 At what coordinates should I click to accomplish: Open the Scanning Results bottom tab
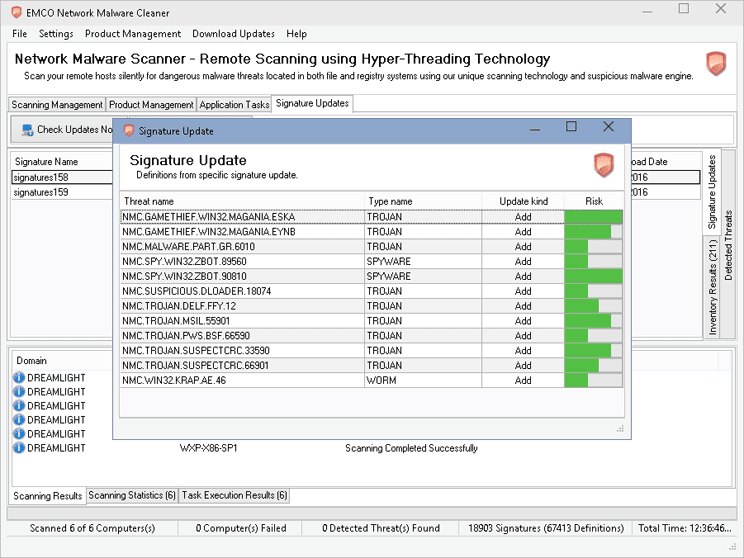(47, 496)
